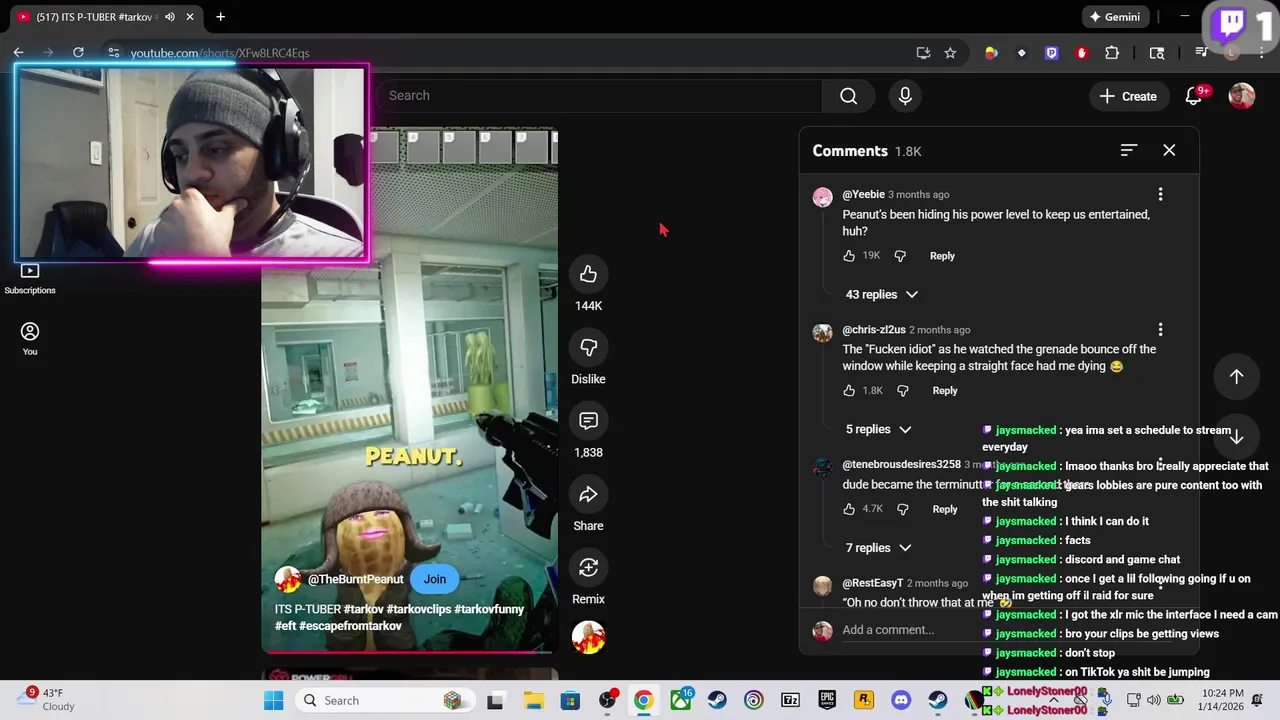Open Subscriptions in the YouTube sidebar

pos(30,279)
